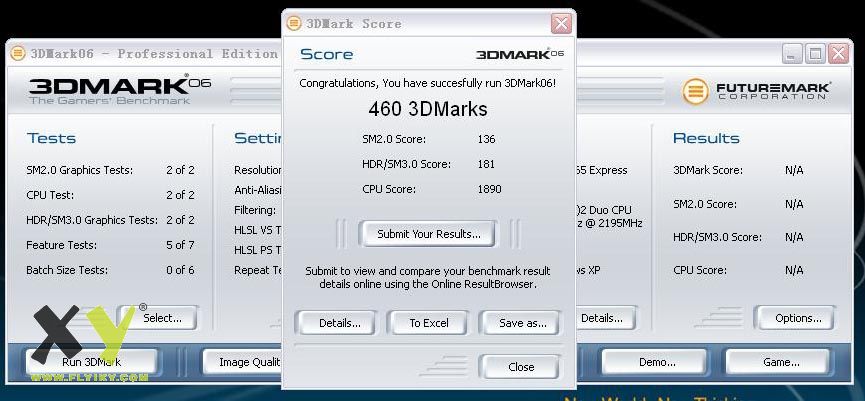Click the Results 'CPU Score:' N/A value
The height and width of the screenshot is (401, 865).
(794, 270)
